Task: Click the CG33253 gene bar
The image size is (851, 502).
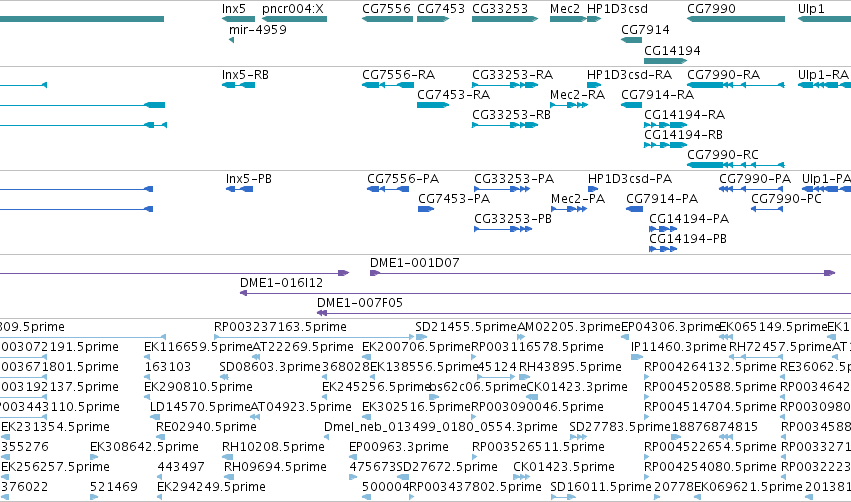Action: [x=505, y=19]
